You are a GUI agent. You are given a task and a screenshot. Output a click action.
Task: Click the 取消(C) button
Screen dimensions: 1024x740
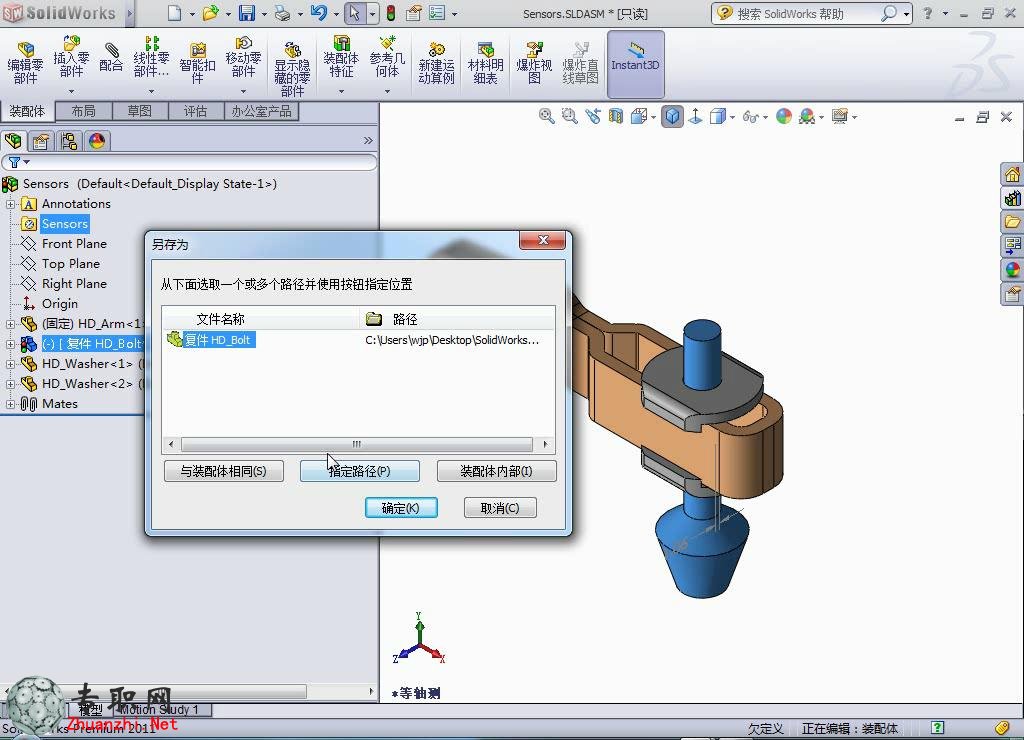(x=500, y=507)
